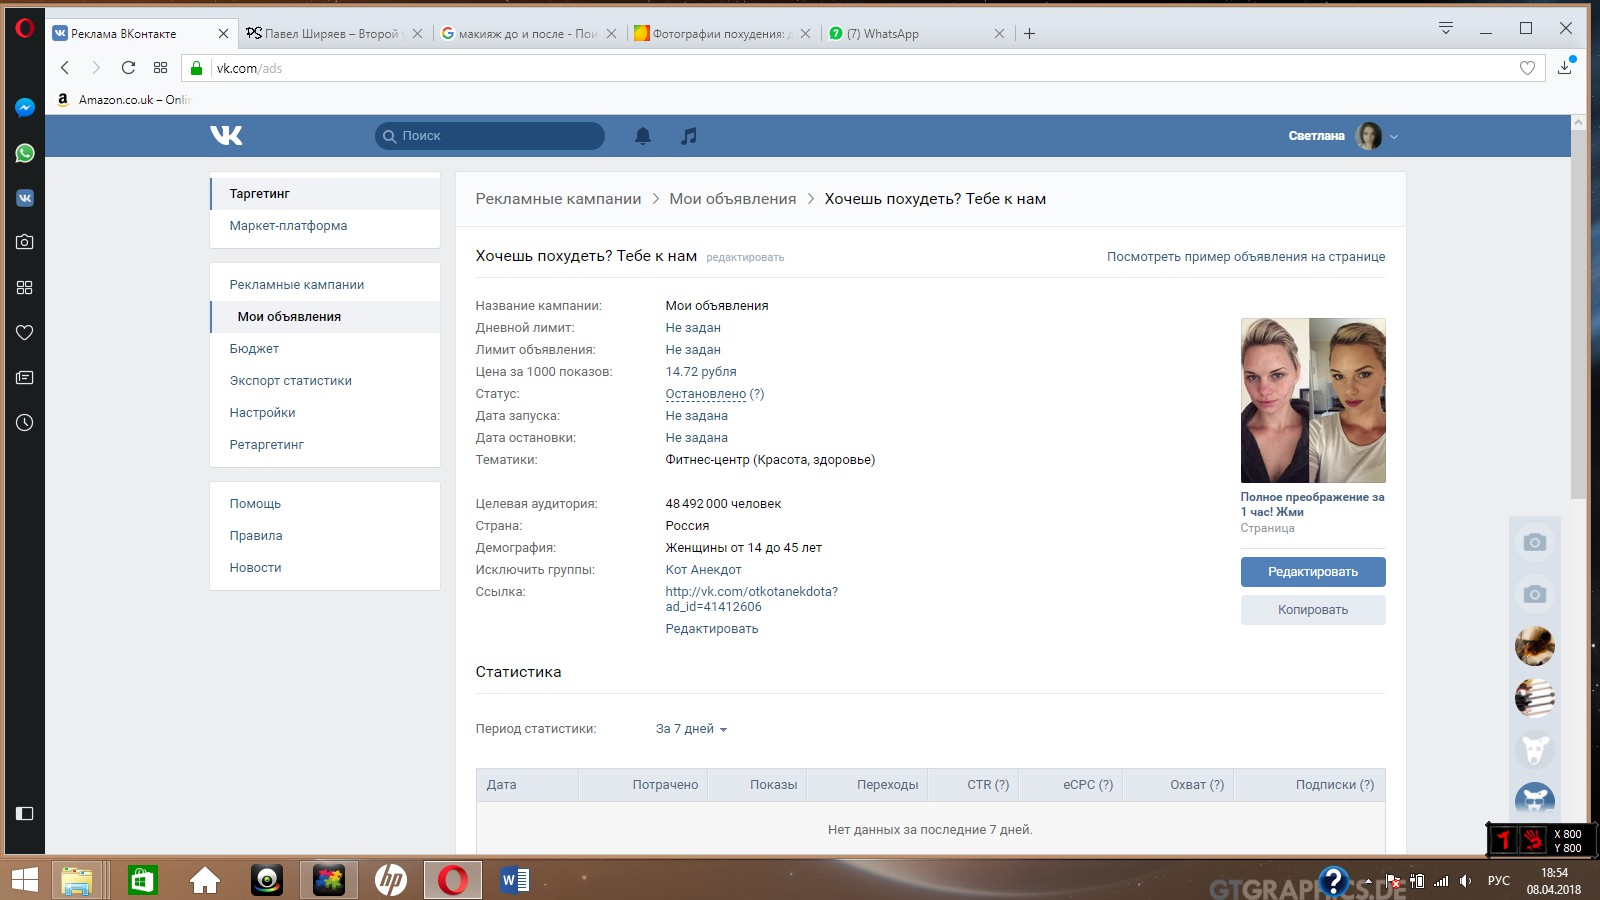Open Настройки in the side menu
This screenshot has height=900, width=1600.
coord(325,413)
